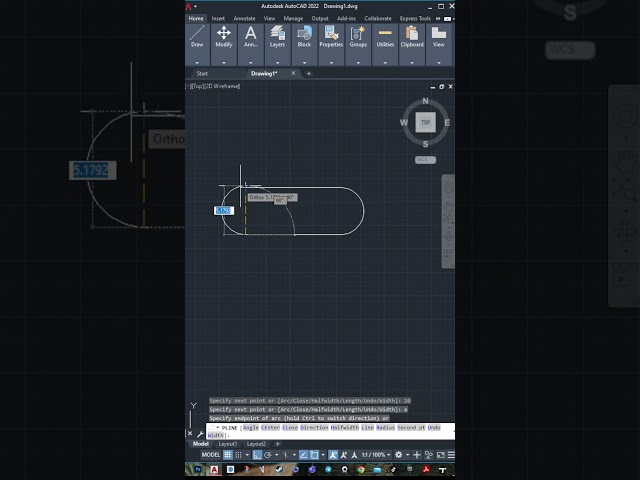Expand the Quick Access toolbar arrow

pos(196,7)
